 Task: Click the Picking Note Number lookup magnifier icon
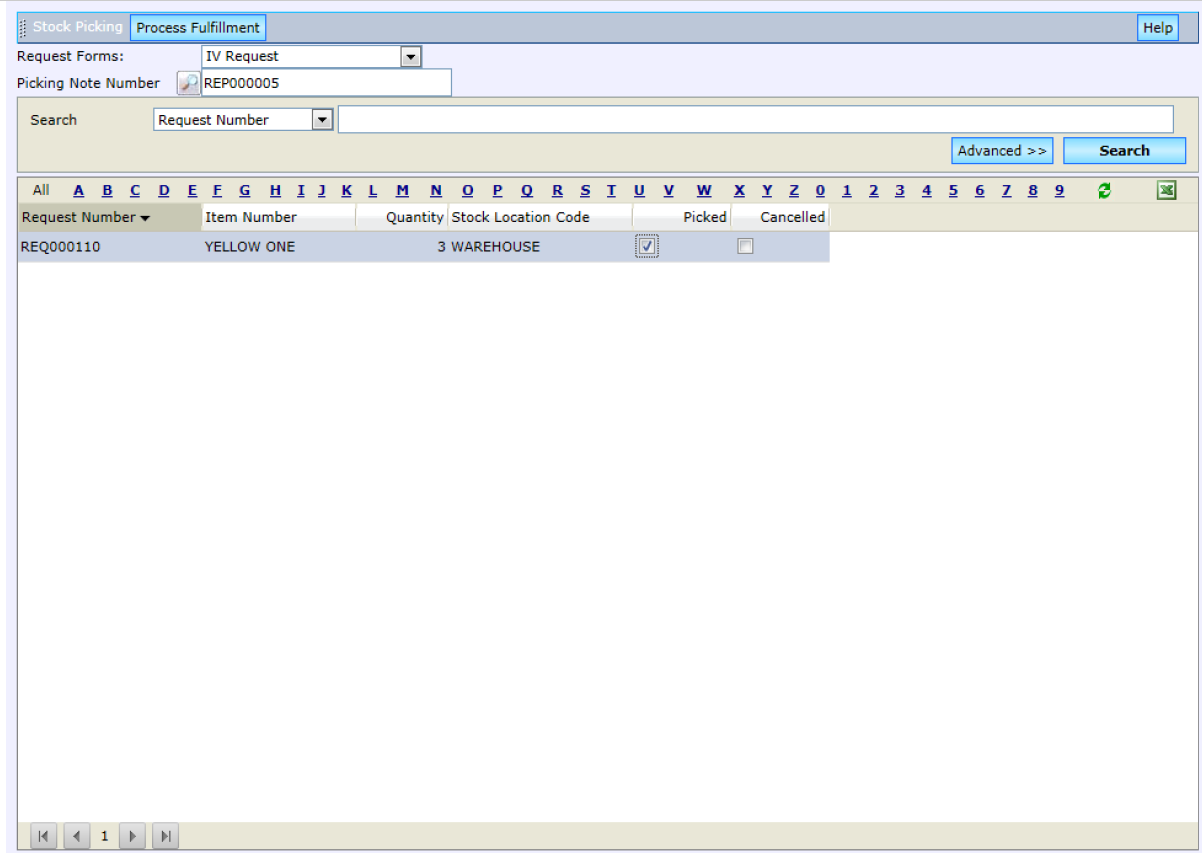[x=188, y=84]
